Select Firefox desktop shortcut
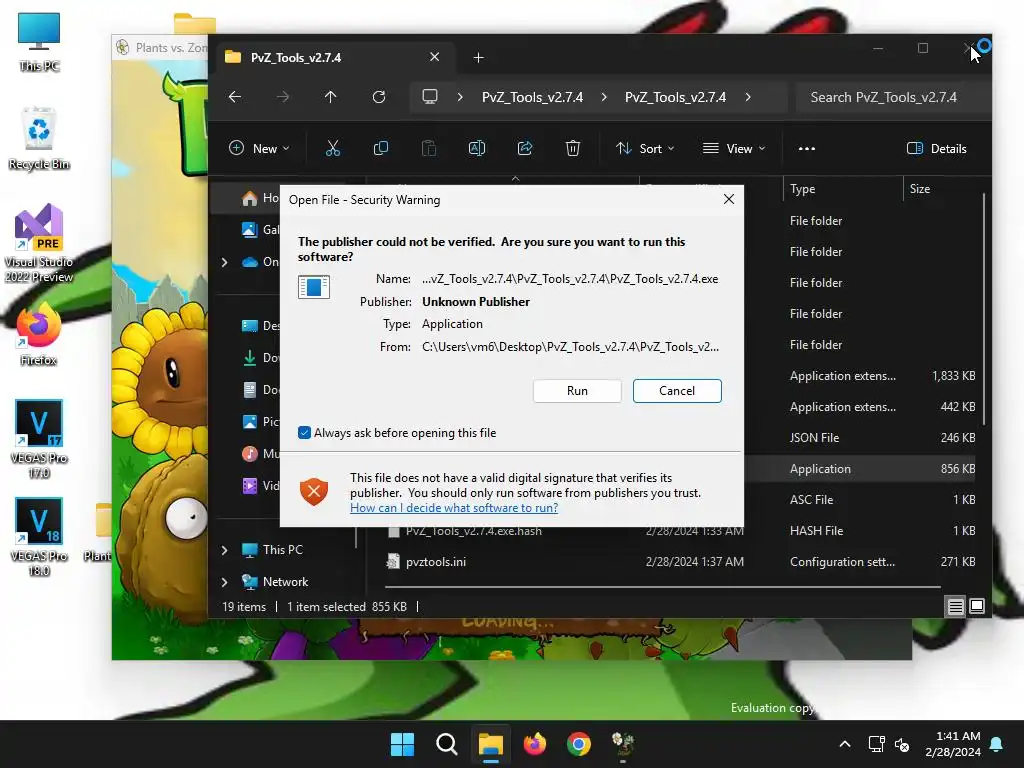Screen dimensions: 1024x768 pyautogui.click(x=39, y=333)
